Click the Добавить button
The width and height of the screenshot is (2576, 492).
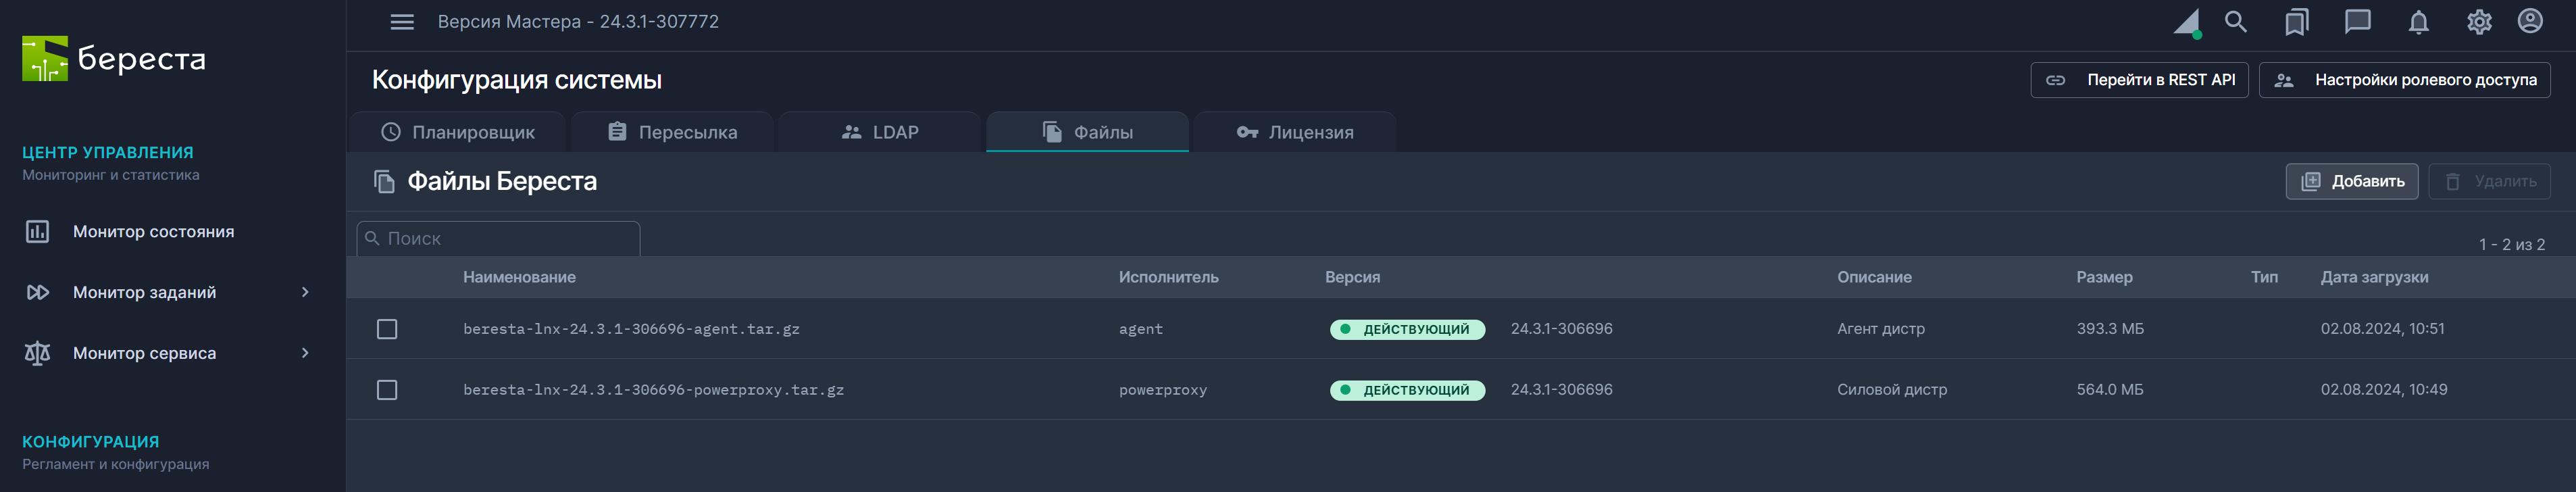click(2351, 181)
